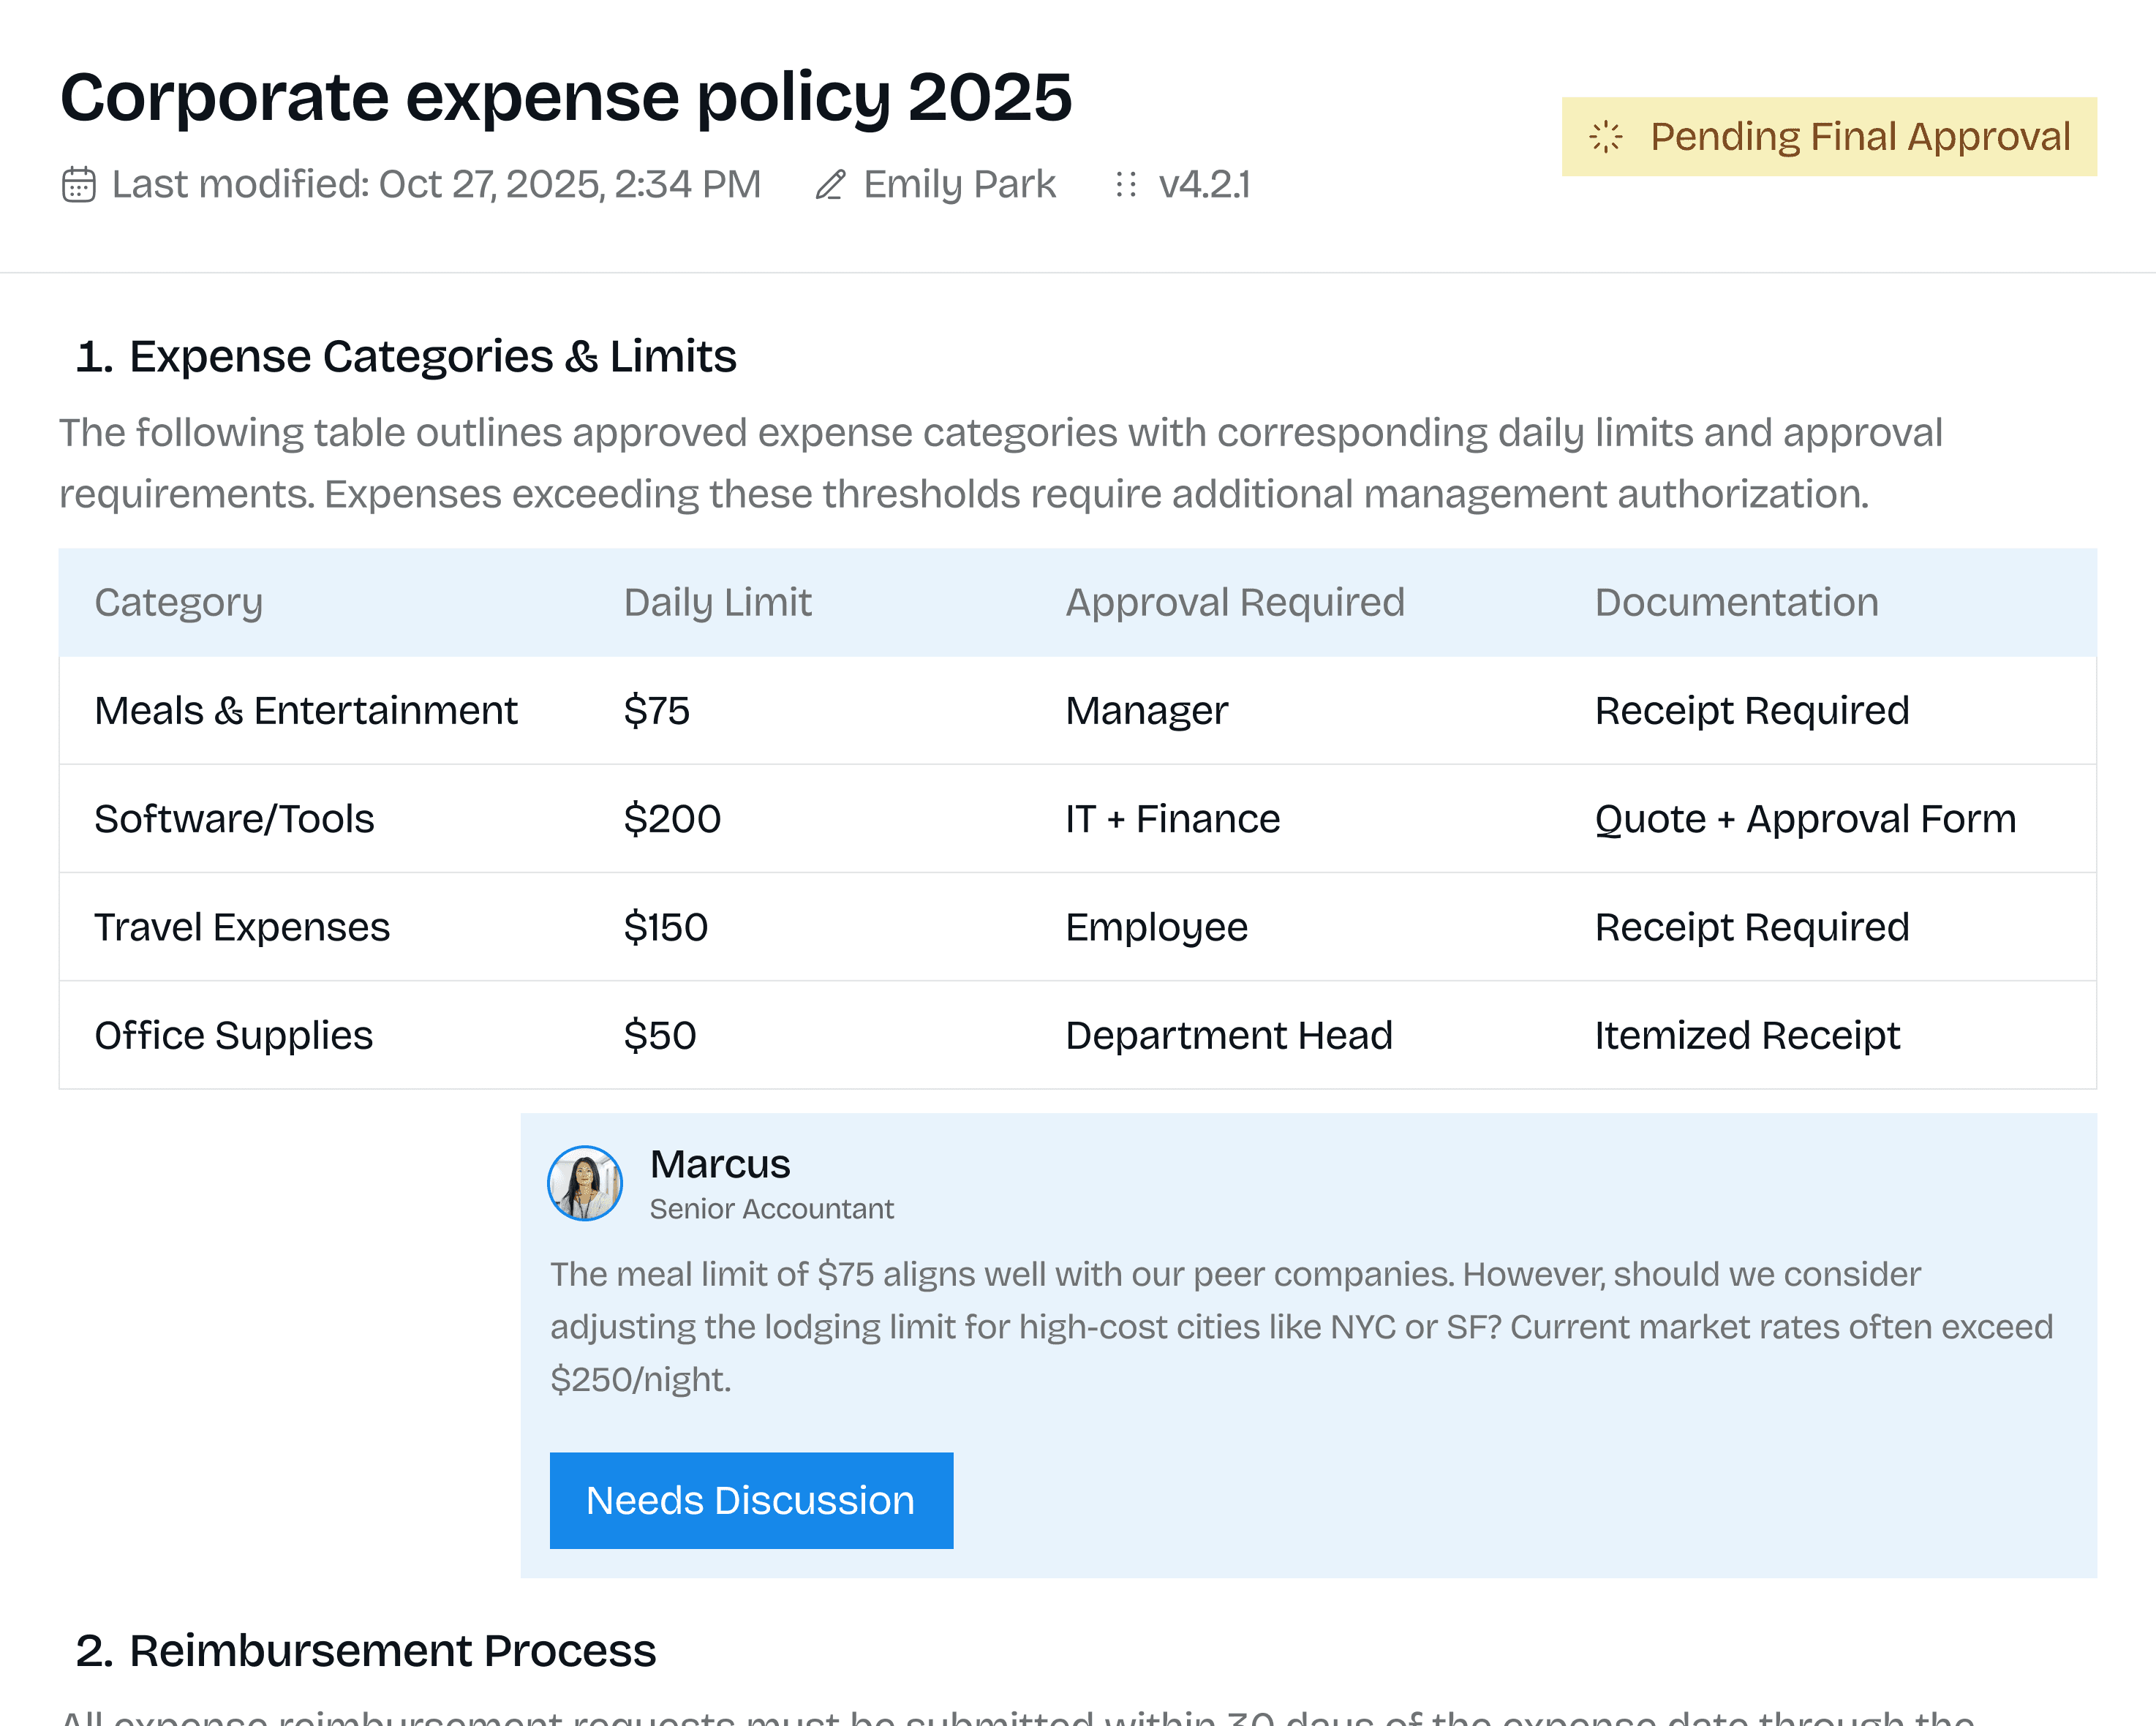Click the spinner icon in Pending badge

[1606, 137]
